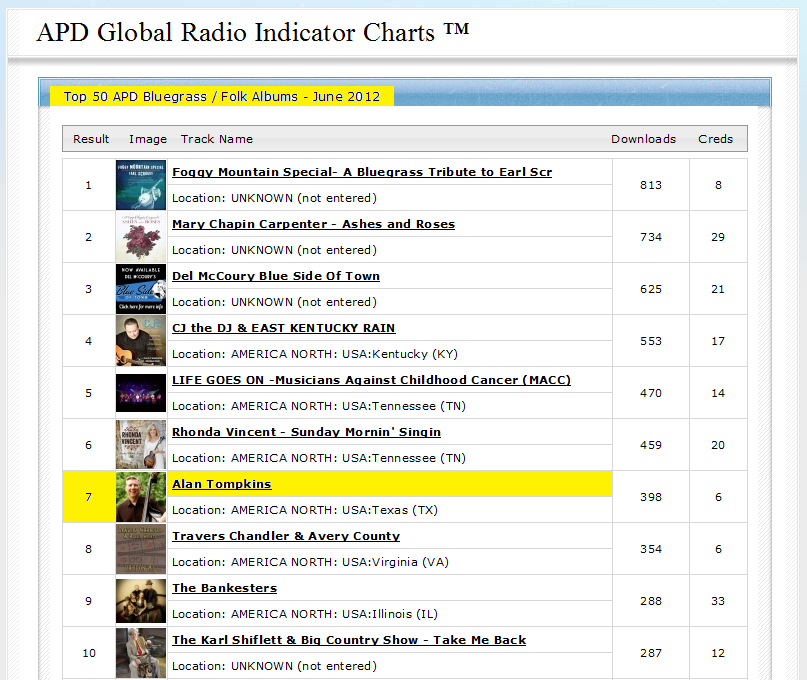Open Del McCoury Blue Side Of Town link
807x680 pixels.
tap(276, 276)
